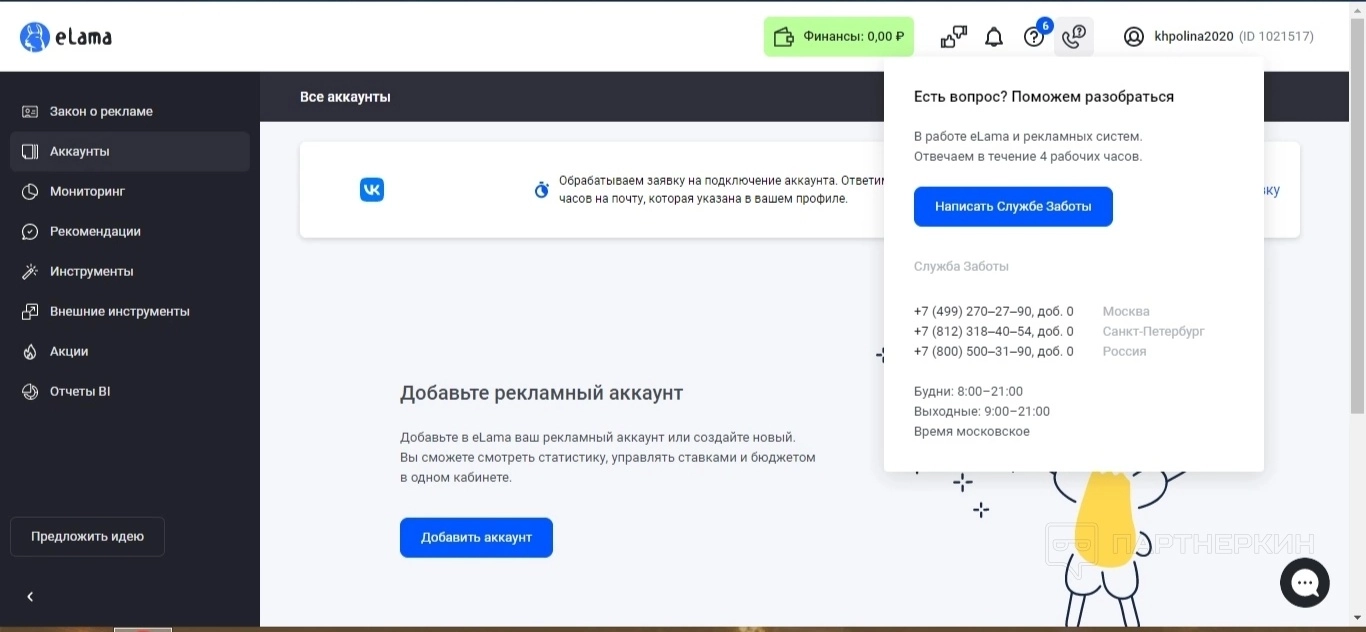Click the Время московское text
Screen dimensions: 1366x632
(x=972, y=432)
